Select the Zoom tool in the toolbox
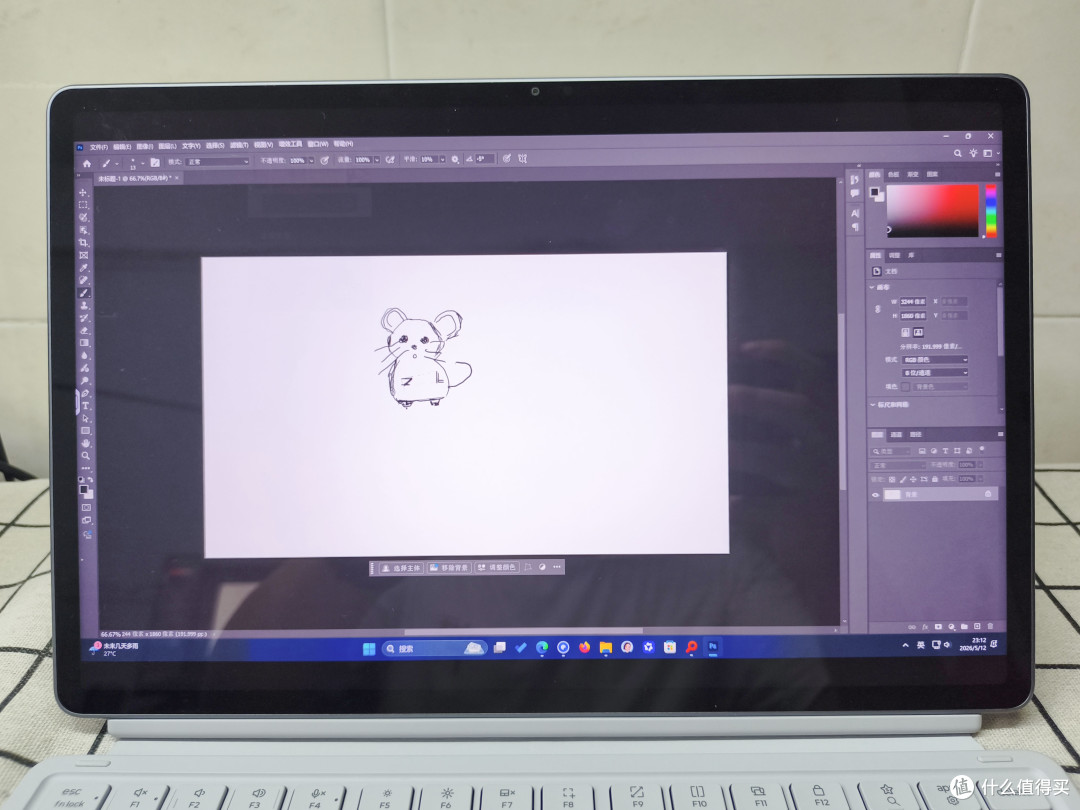The height and width of the screenshot is (810, 1080). 85,455
